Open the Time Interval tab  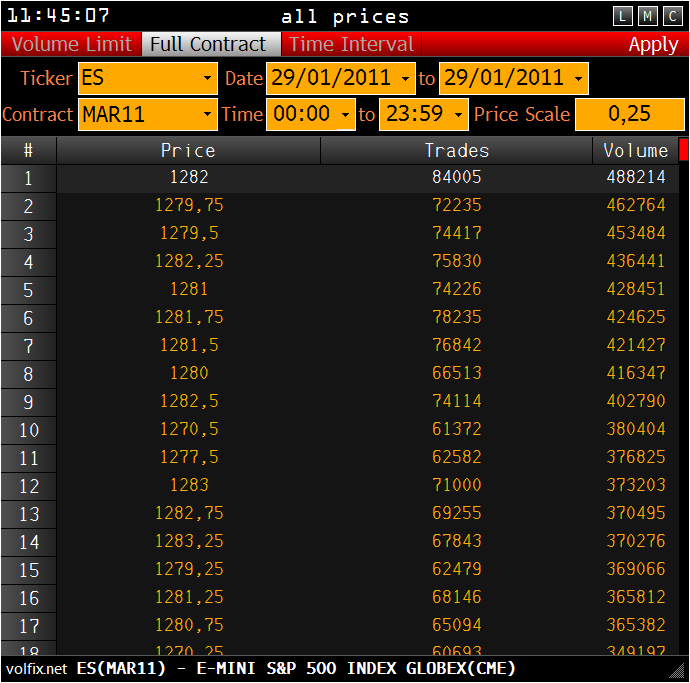(x=351, y=44)
